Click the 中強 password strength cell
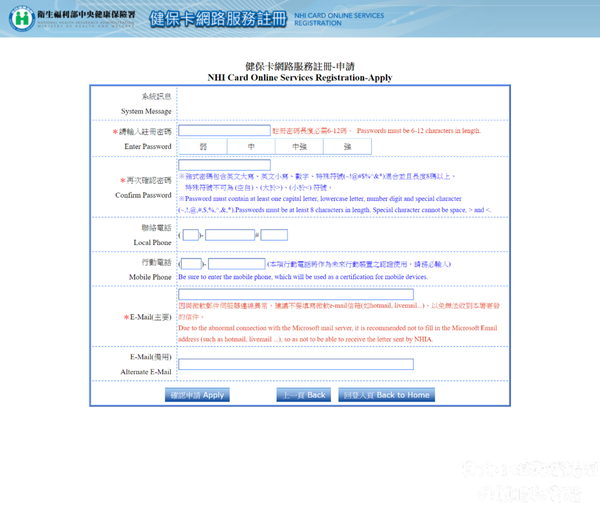This screenshot has width=600, height=510. tap(299, 147)
